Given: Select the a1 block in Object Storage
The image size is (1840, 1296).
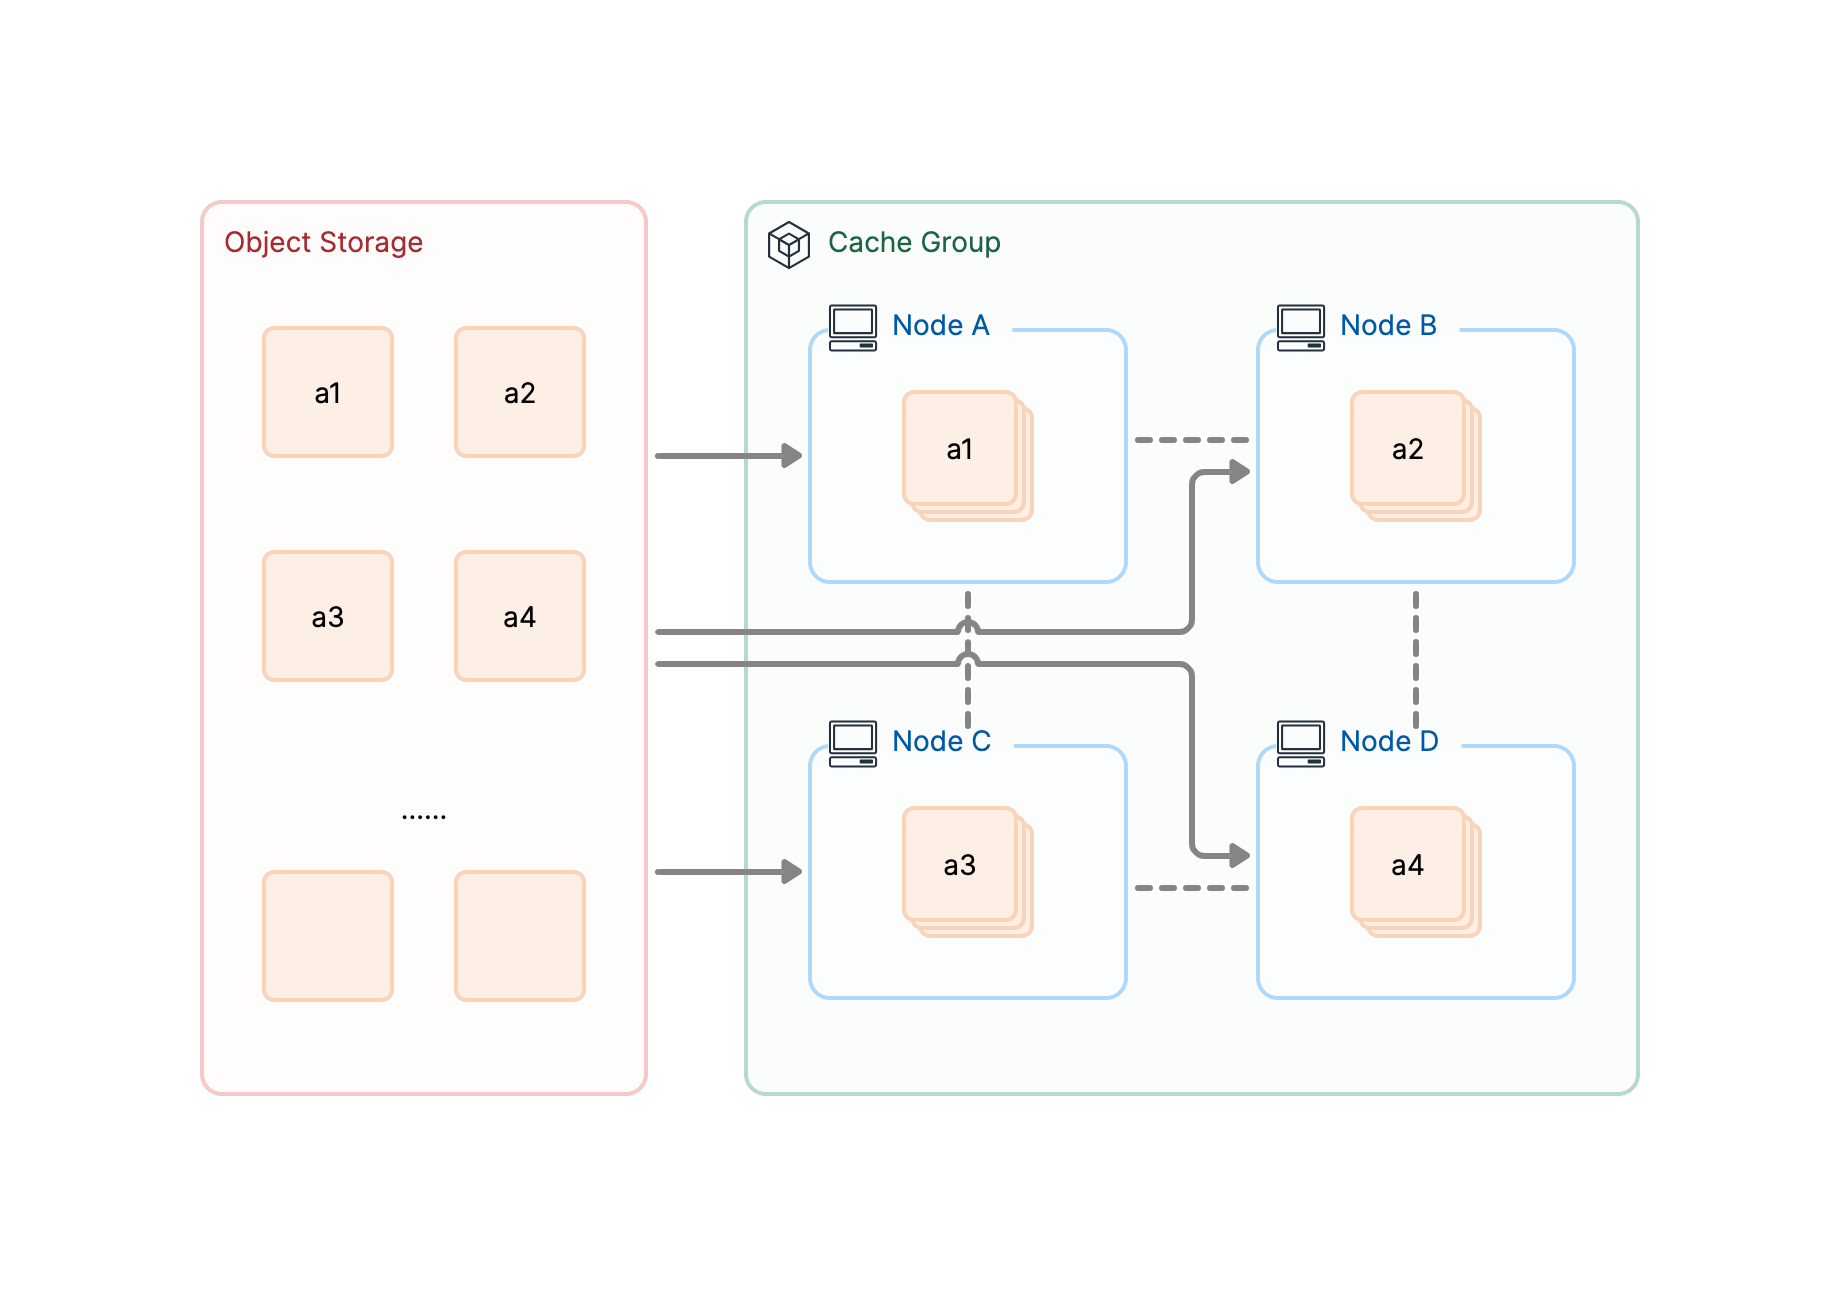Looking at the screenshot, I should [328, 392].
